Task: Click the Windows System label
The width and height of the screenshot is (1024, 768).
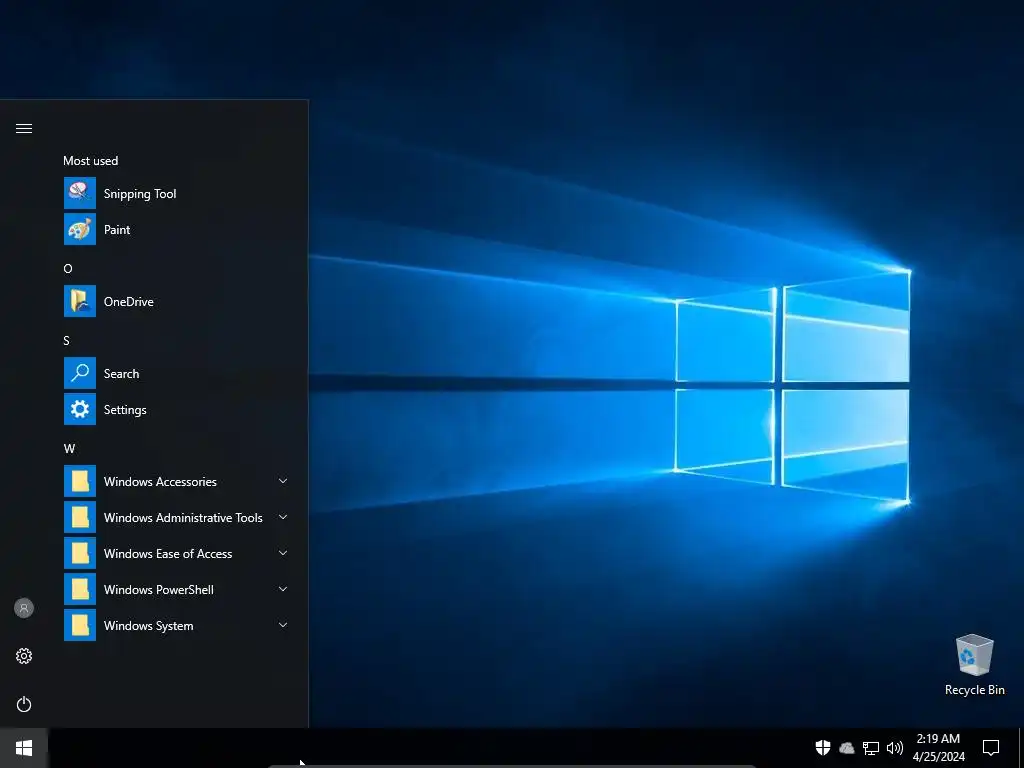Action: pos(148,626)
